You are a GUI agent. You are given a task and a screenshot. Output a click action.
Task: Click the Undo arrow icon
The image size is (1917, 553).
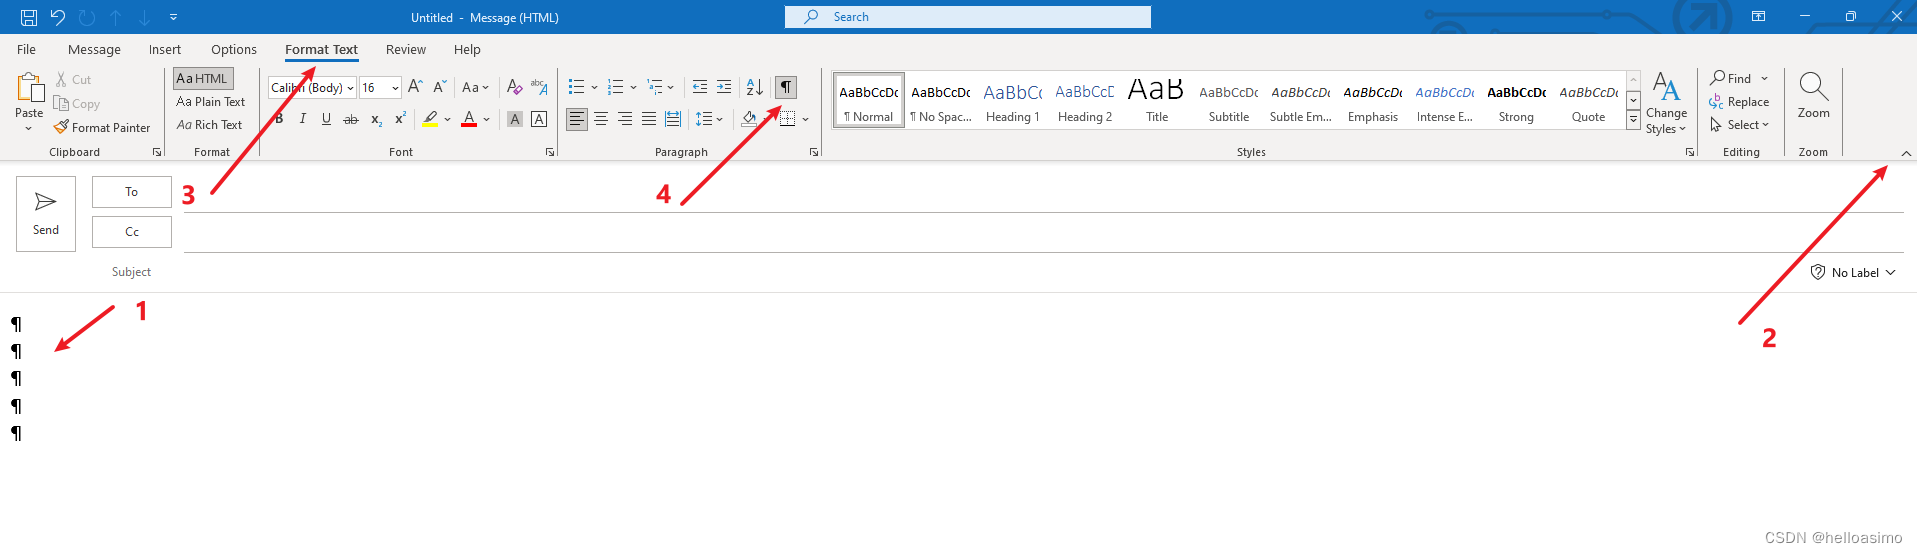[57, 17]
